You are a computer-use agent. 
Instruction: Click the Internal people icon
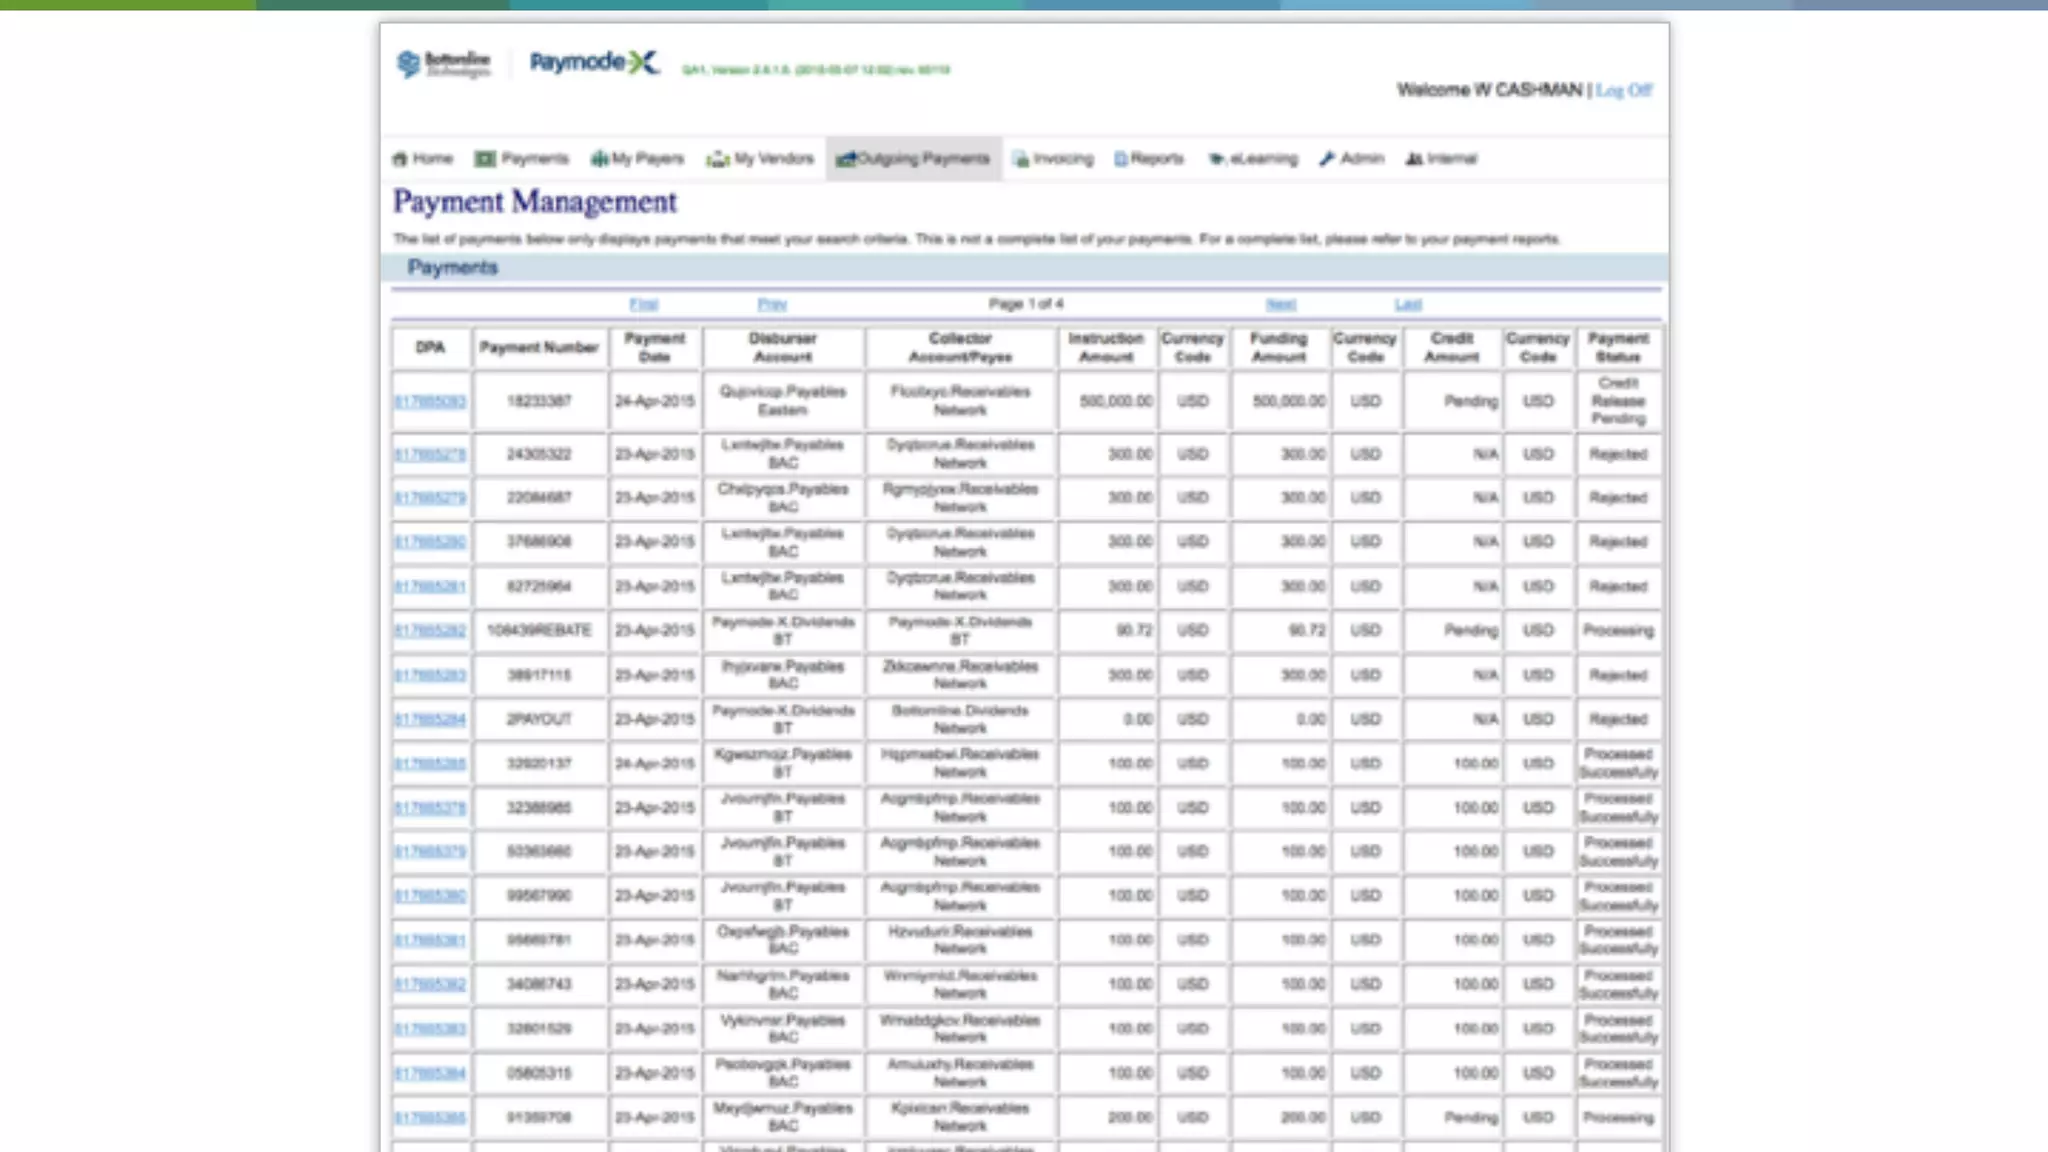1414,159
